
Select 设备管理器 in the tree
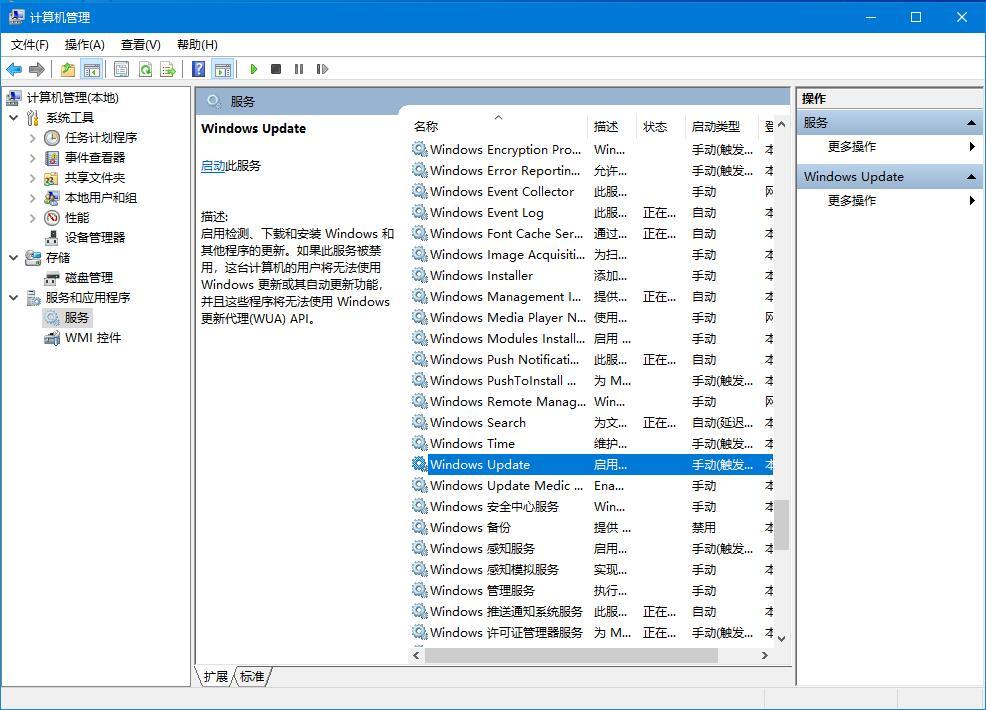95,238
